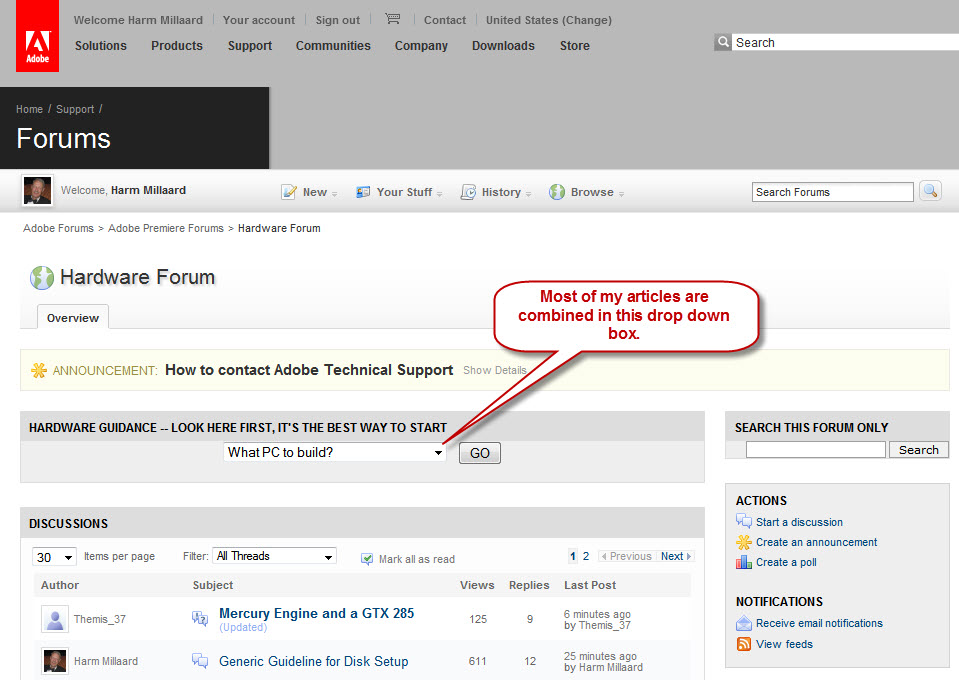Click the Search Forums input field
This screenshot has width=959, height=680.
pos(832,192)
